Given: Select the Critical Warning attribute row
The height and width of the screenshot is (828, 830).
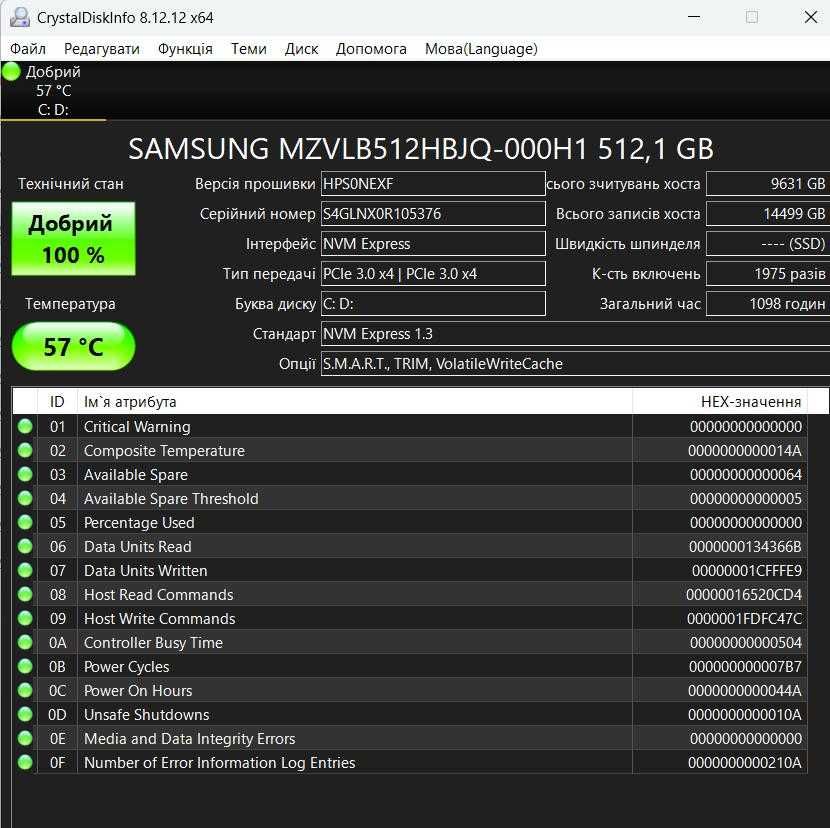Looking at the screenshot, I should (x=410, y=427).
